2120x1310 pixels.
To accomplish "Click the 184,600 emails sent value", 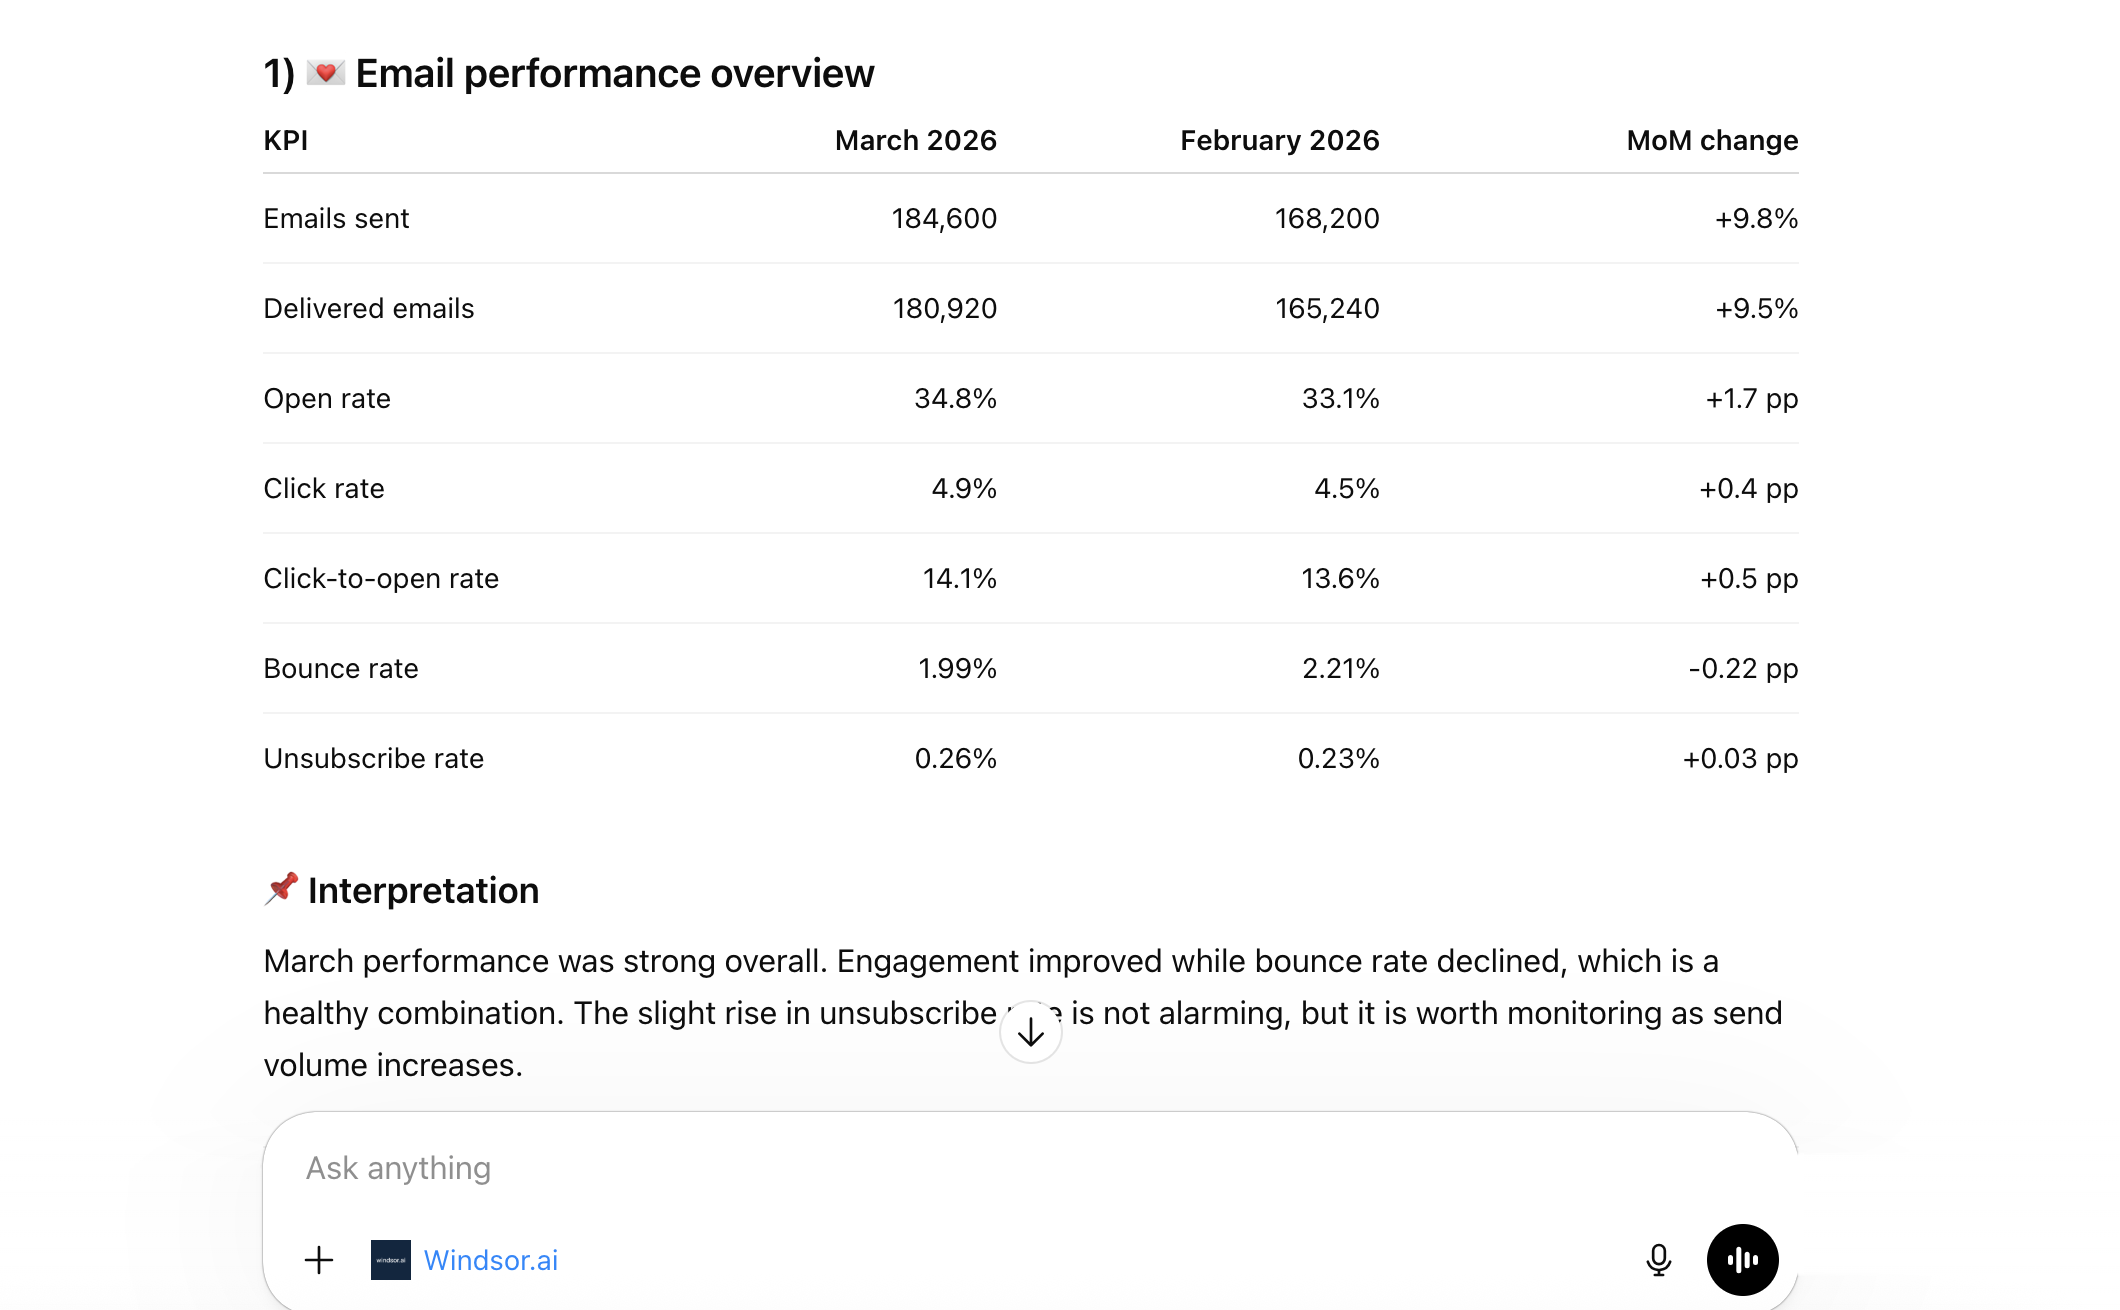I will coord(944,218).
